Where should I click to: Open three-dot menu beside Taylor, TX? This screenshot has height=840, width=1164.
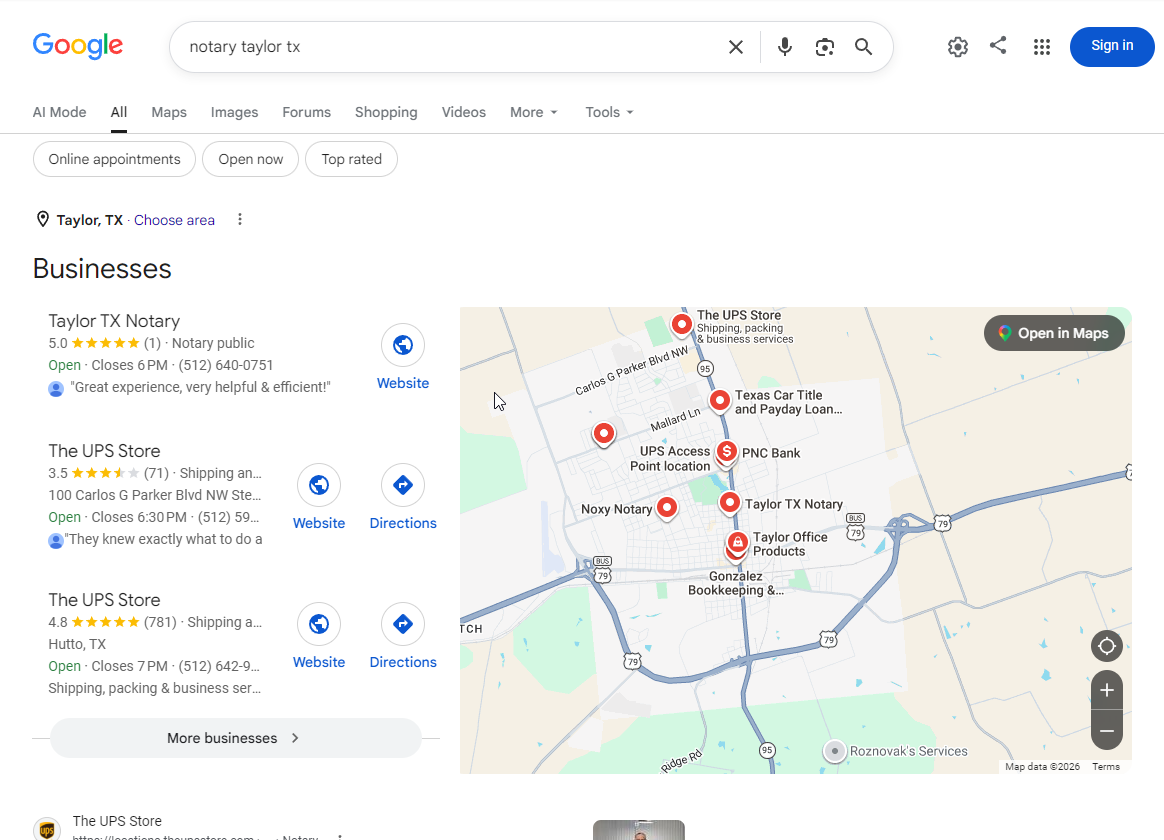point(240,220)
